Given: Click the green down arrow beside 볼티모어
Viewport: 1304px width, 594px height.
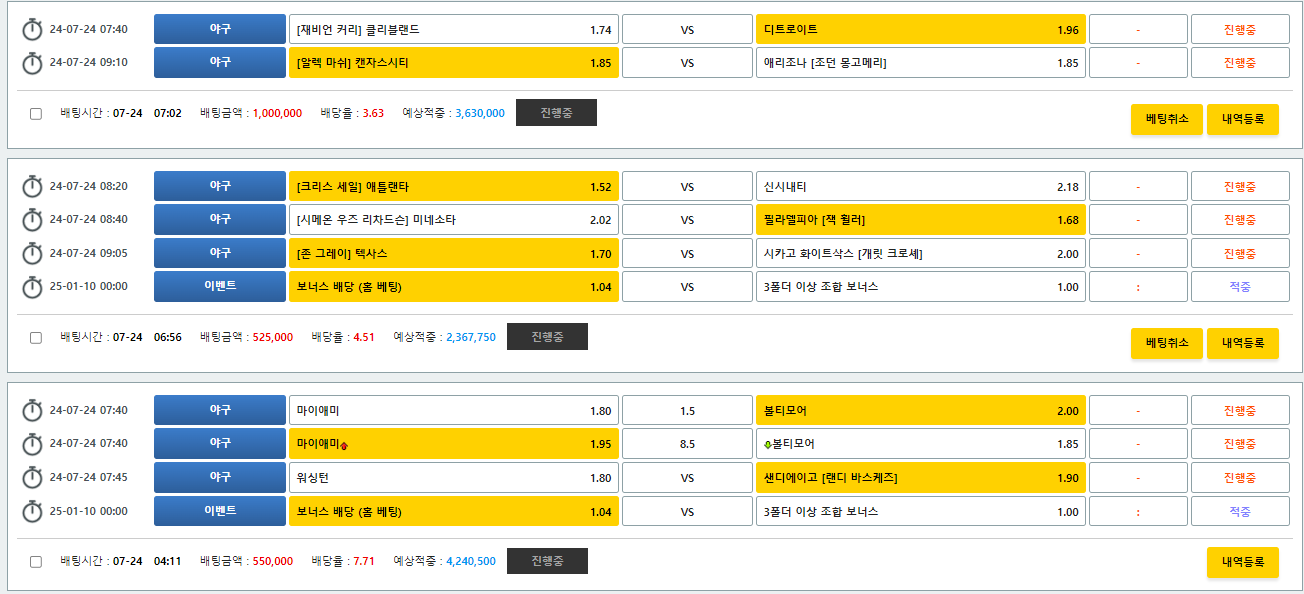Looking at the screenshot, I should click(x=767, y=444).
